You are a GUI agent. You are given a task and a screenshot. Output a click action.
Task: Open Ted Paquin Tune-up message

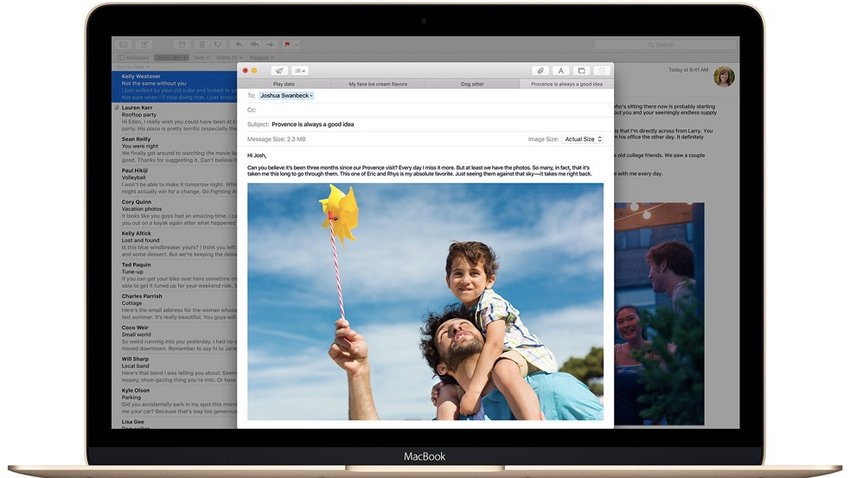(175, 275)
